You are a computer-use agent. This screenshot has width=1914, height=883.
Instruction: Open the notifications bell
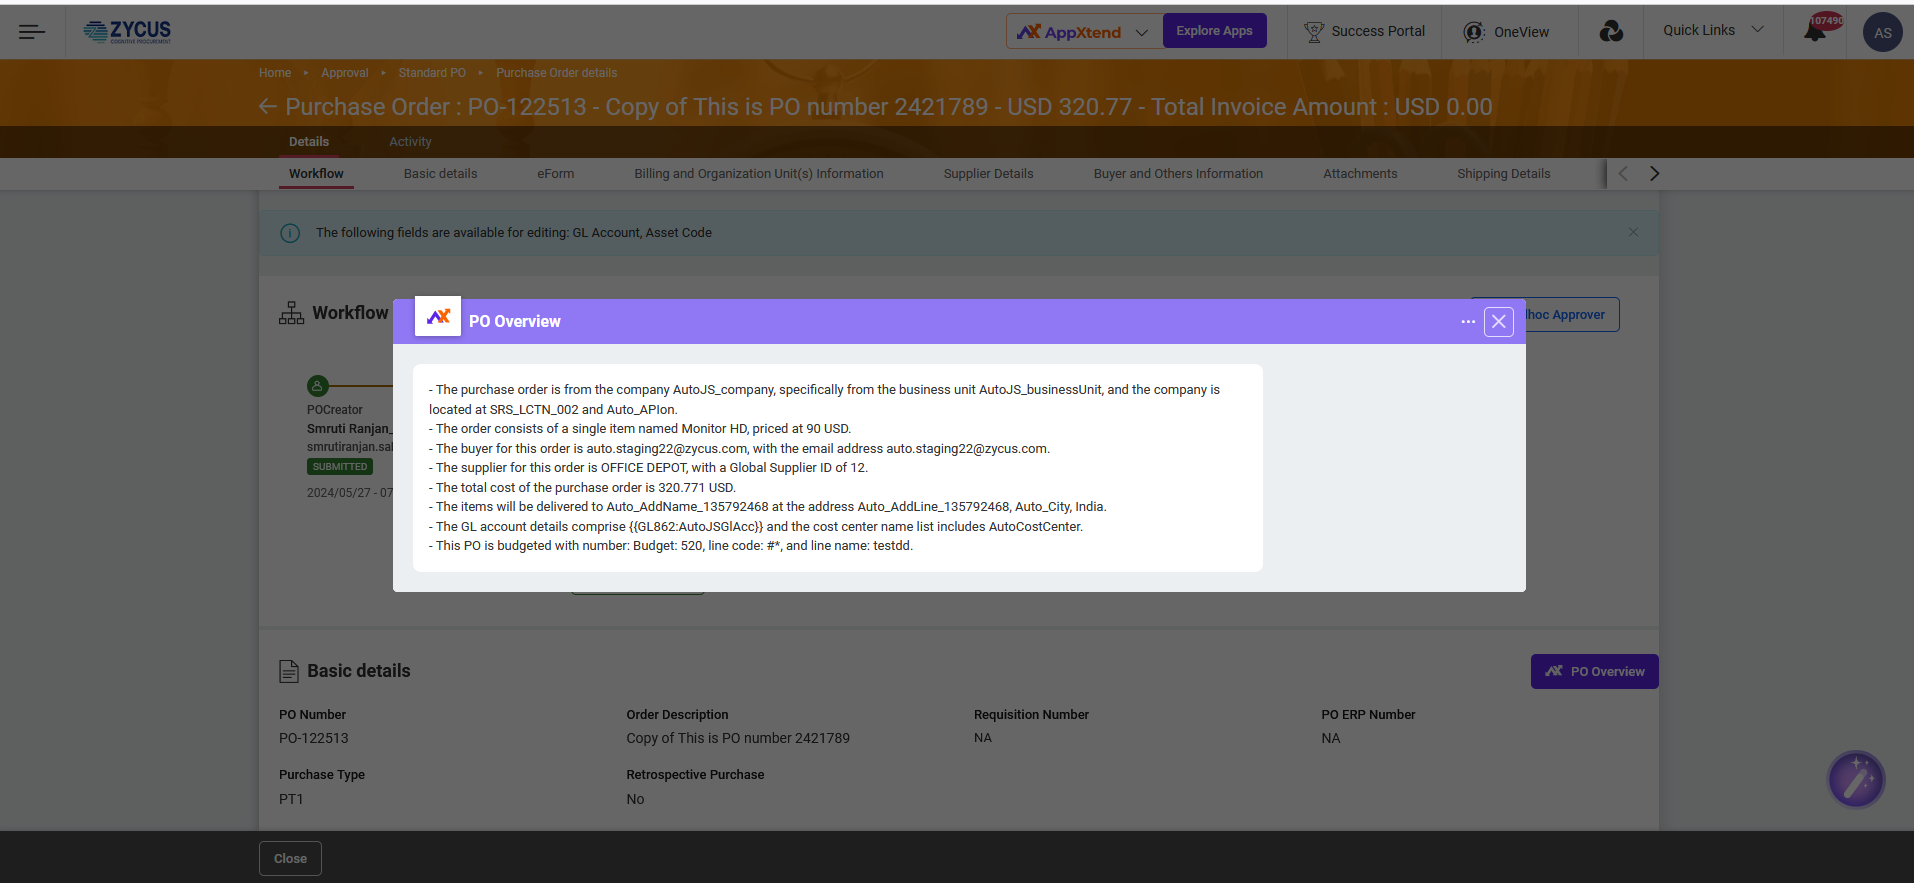(x=1814, y=32)
